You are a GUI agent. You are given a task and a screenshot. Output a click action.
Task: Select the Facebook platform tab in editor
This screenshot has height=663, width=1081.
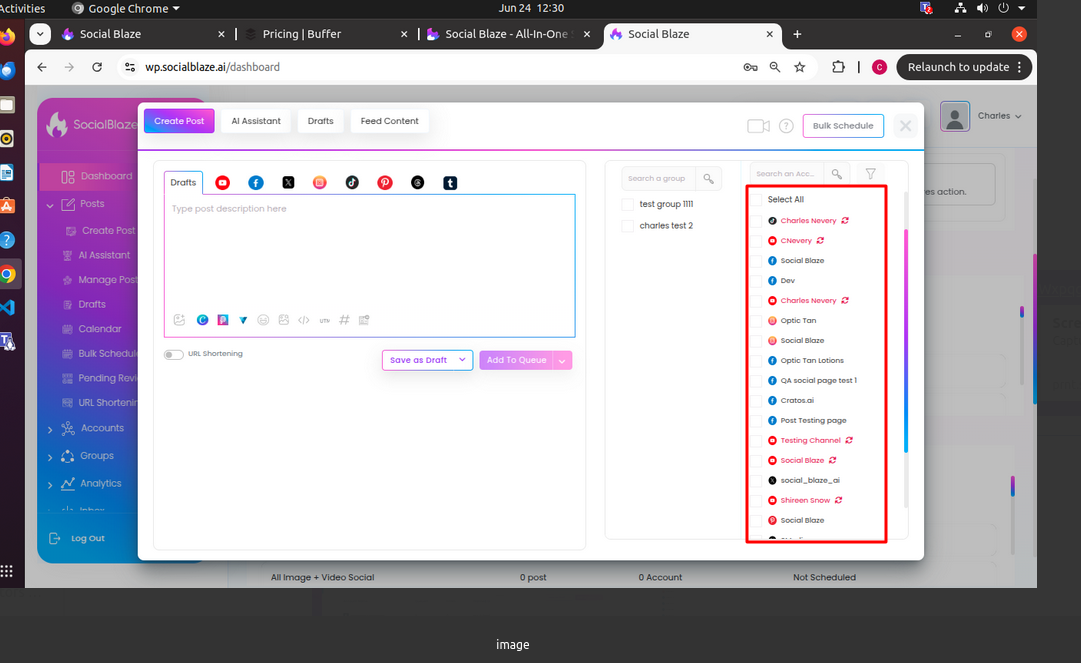(256, 183)
